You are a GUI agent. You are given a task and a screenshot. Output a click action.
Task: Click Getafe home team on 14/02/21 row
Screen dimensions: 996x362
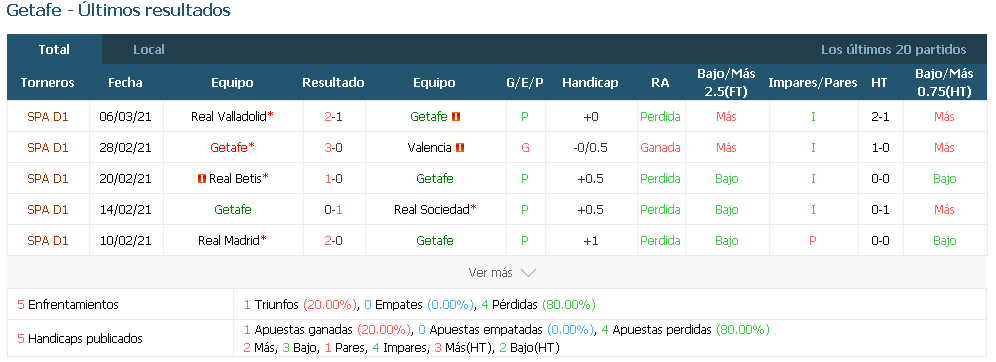[233, 210]
